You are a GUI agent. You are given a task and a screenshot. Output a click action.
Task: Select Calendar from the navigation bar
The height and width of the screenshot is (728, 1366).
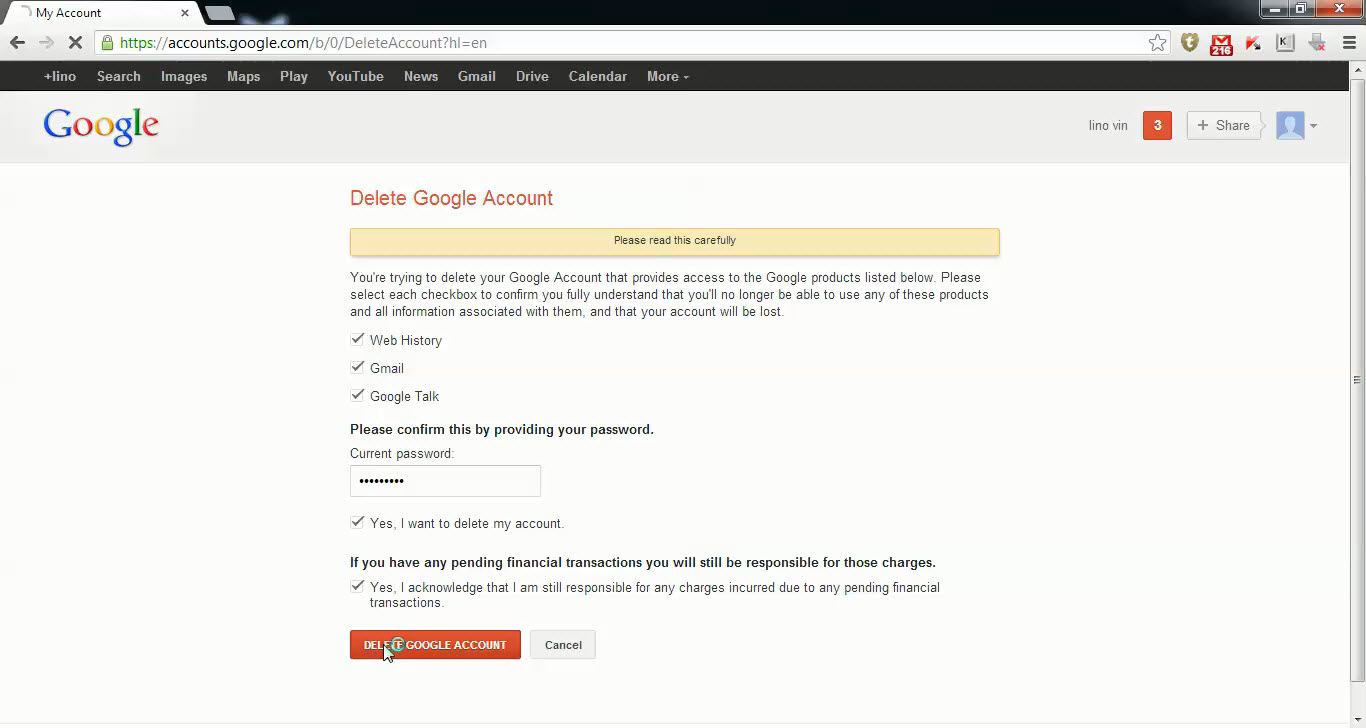click(597, 76)
